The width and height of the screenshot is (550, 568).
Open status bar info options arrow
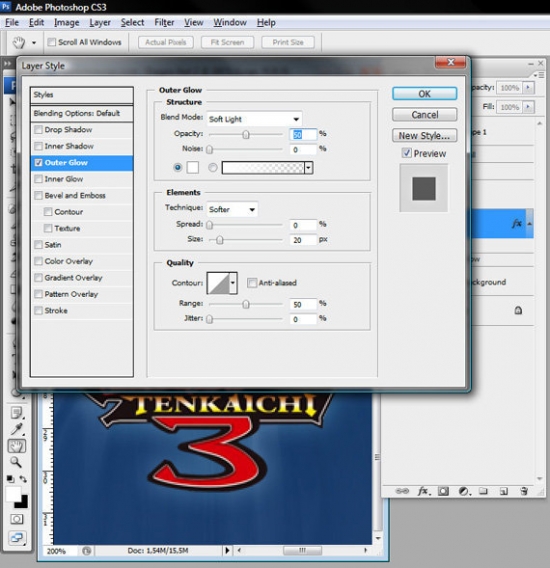click(x=227, y=550)
